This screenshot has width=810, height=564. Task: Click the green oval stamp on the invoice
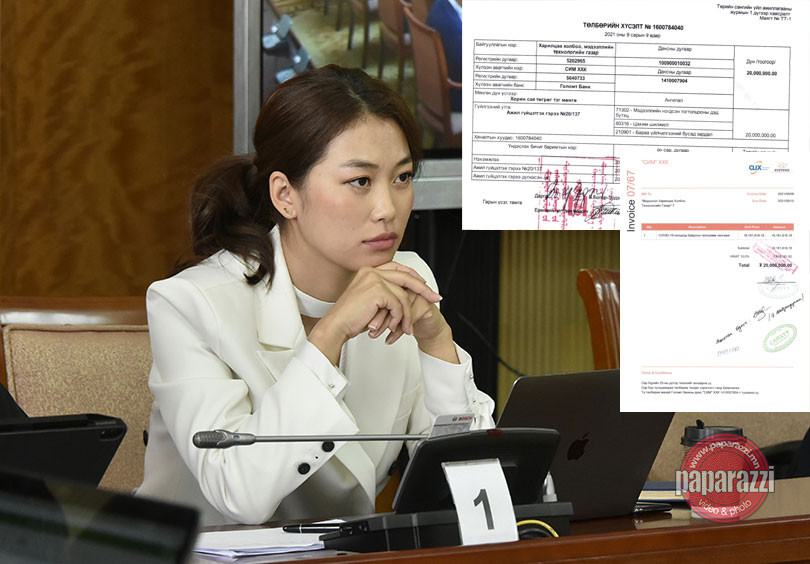pos(780,338)
